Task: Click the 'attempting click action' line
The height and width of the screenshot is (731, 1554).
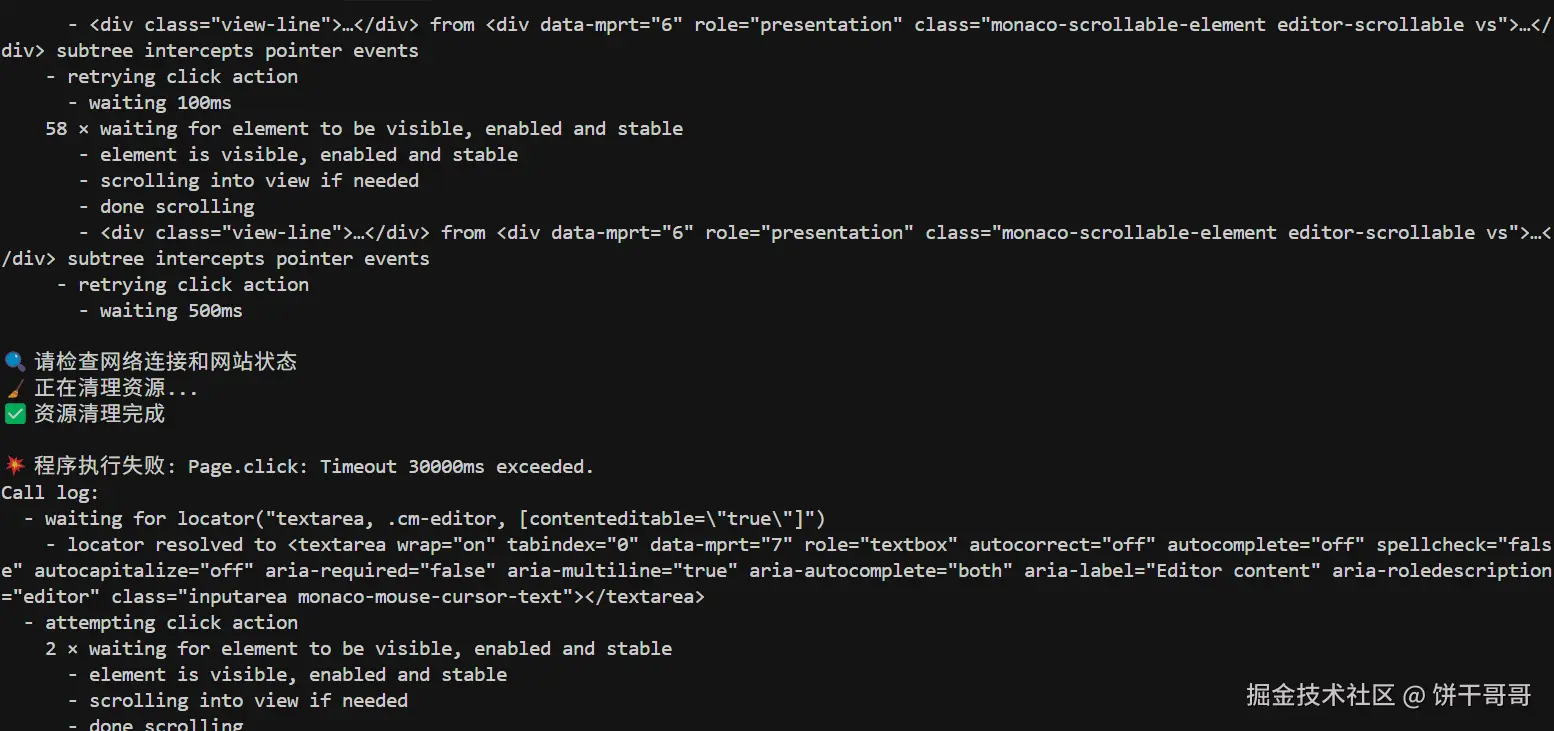Action: 171,622
